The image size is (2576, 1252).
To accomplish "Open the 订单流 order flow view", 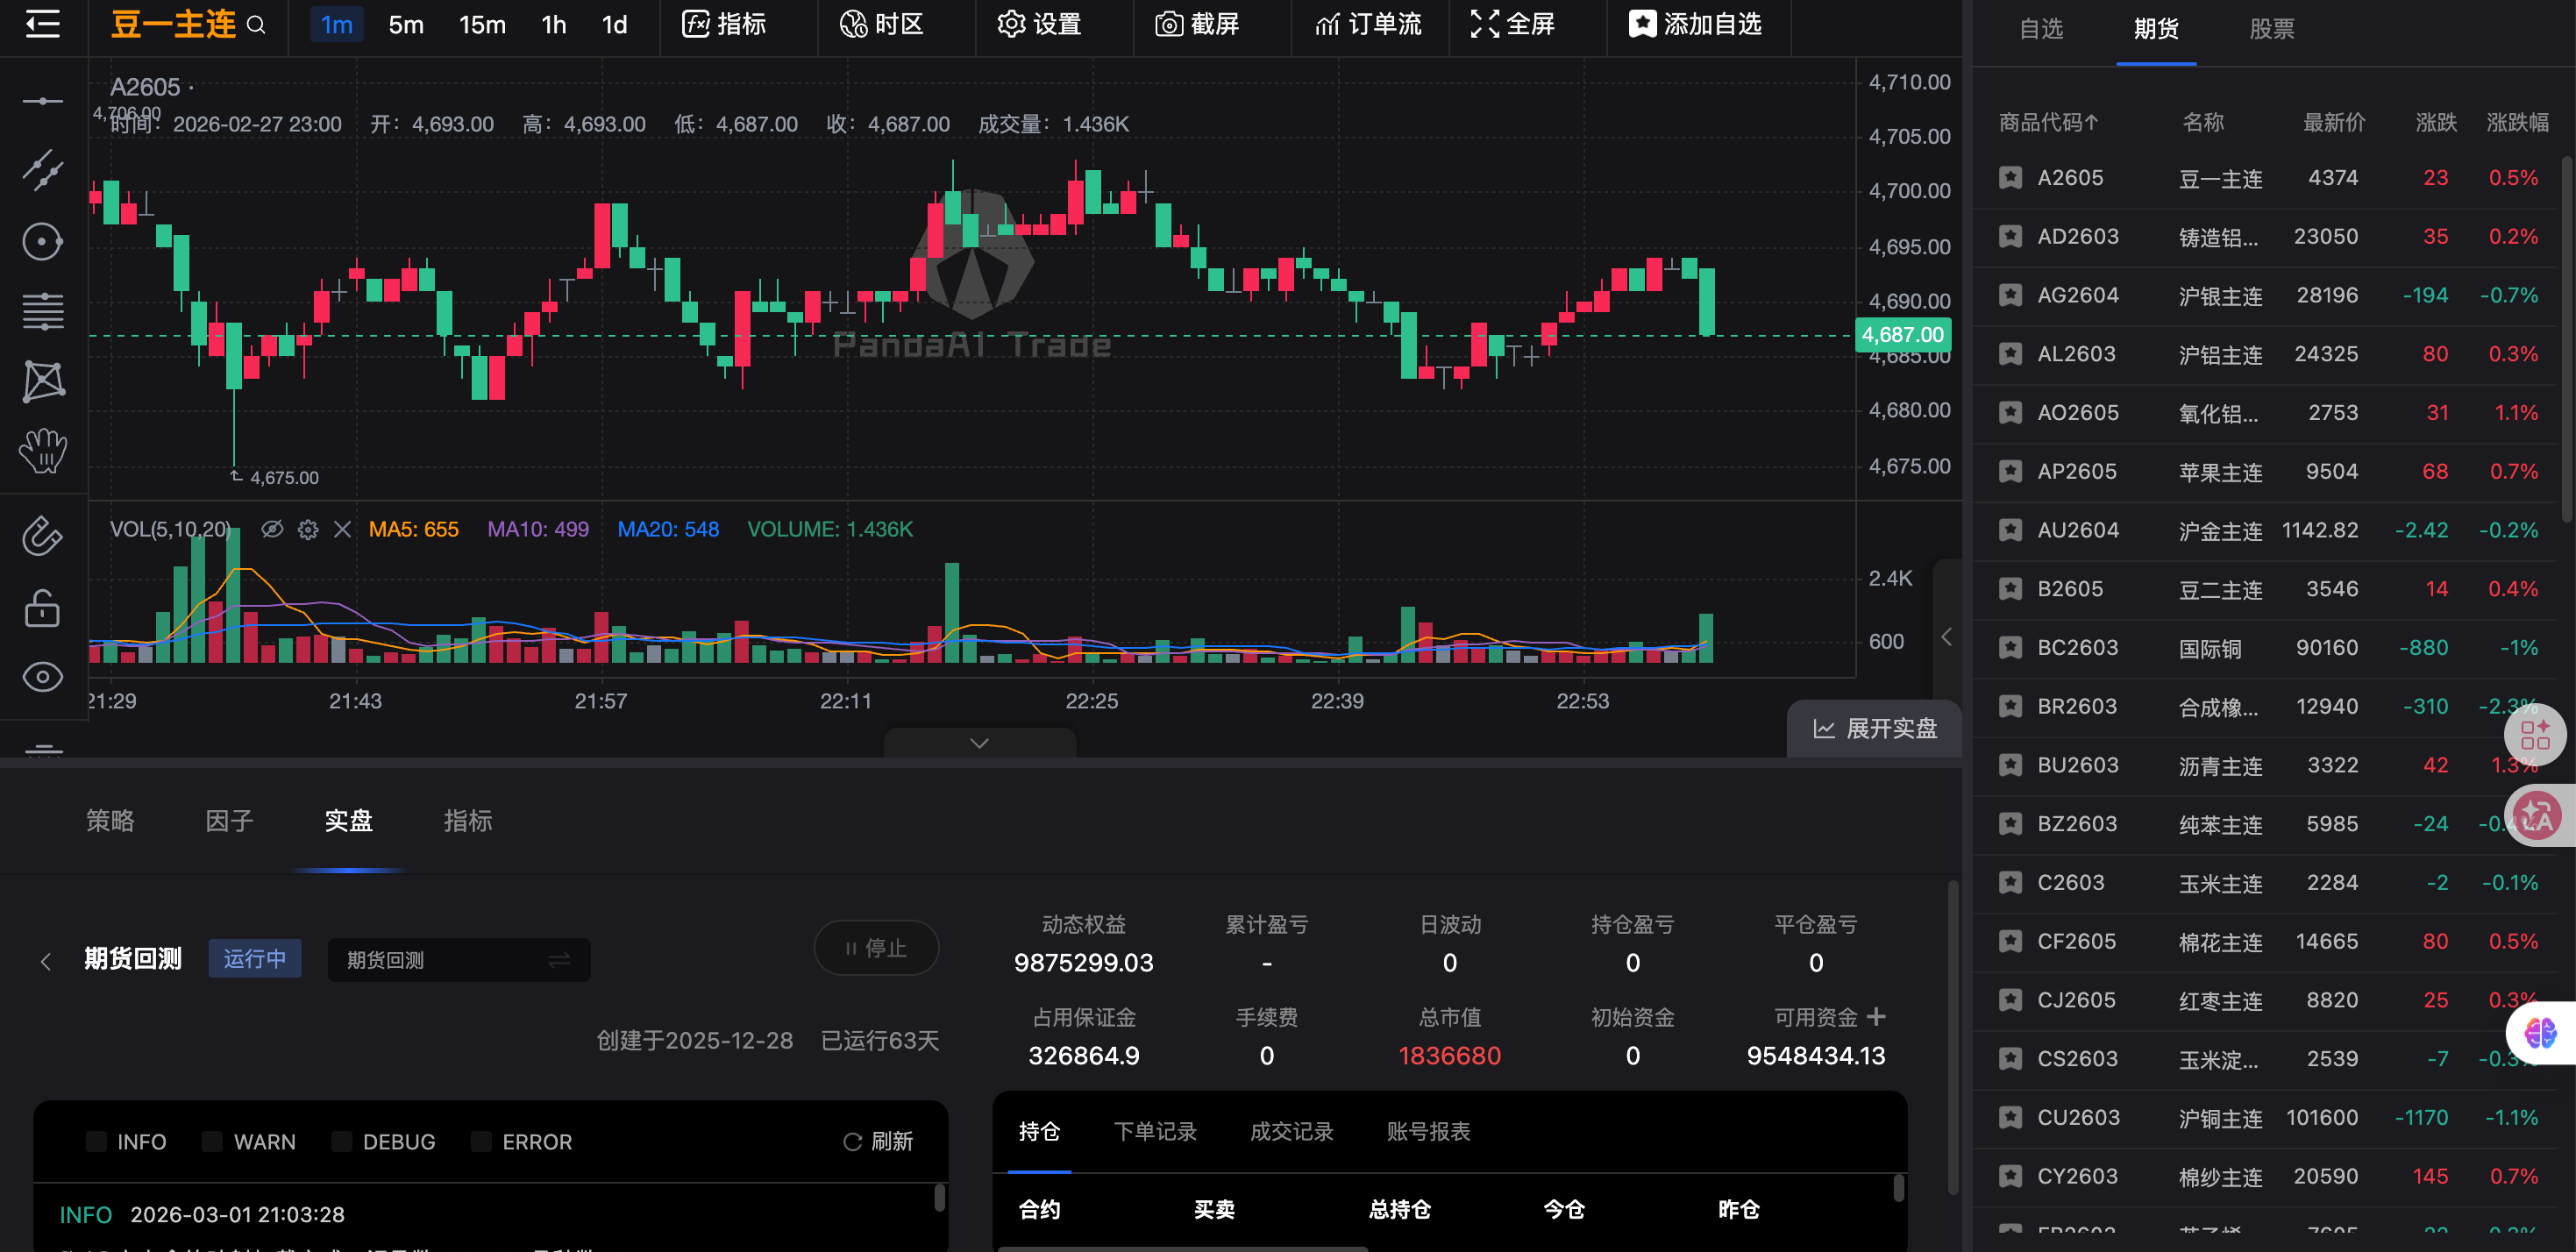I will [1368, 24].
